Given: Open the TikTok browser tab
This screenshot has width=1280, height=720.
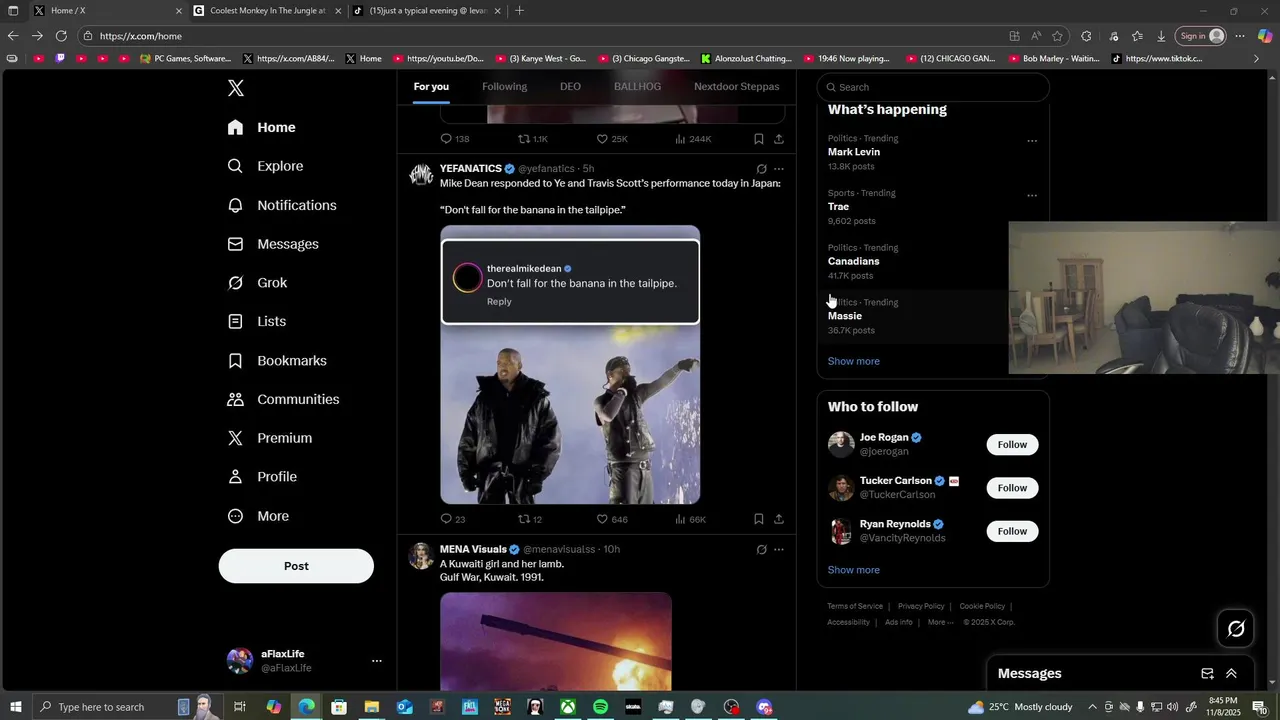Looking at the screenshot, I should click(x=428, y=11).
